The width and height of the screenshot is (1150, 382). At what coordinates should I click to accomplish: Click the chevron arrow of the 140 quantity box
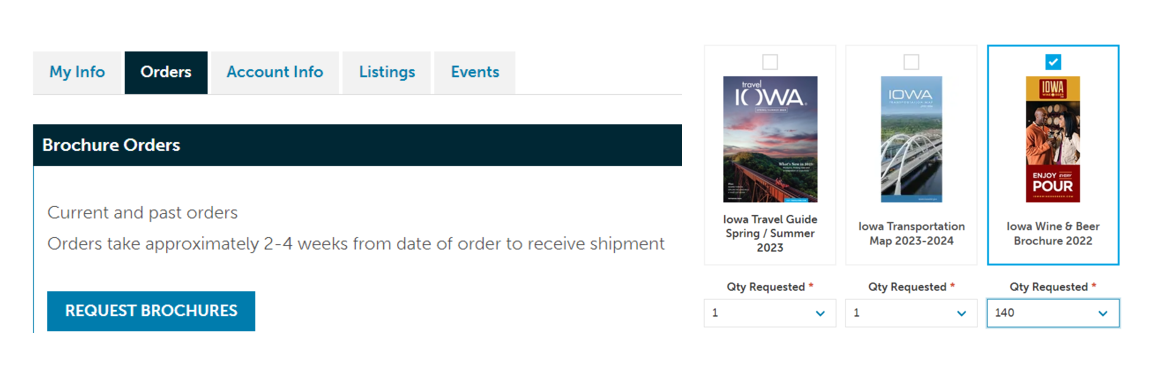(1102, 314)
